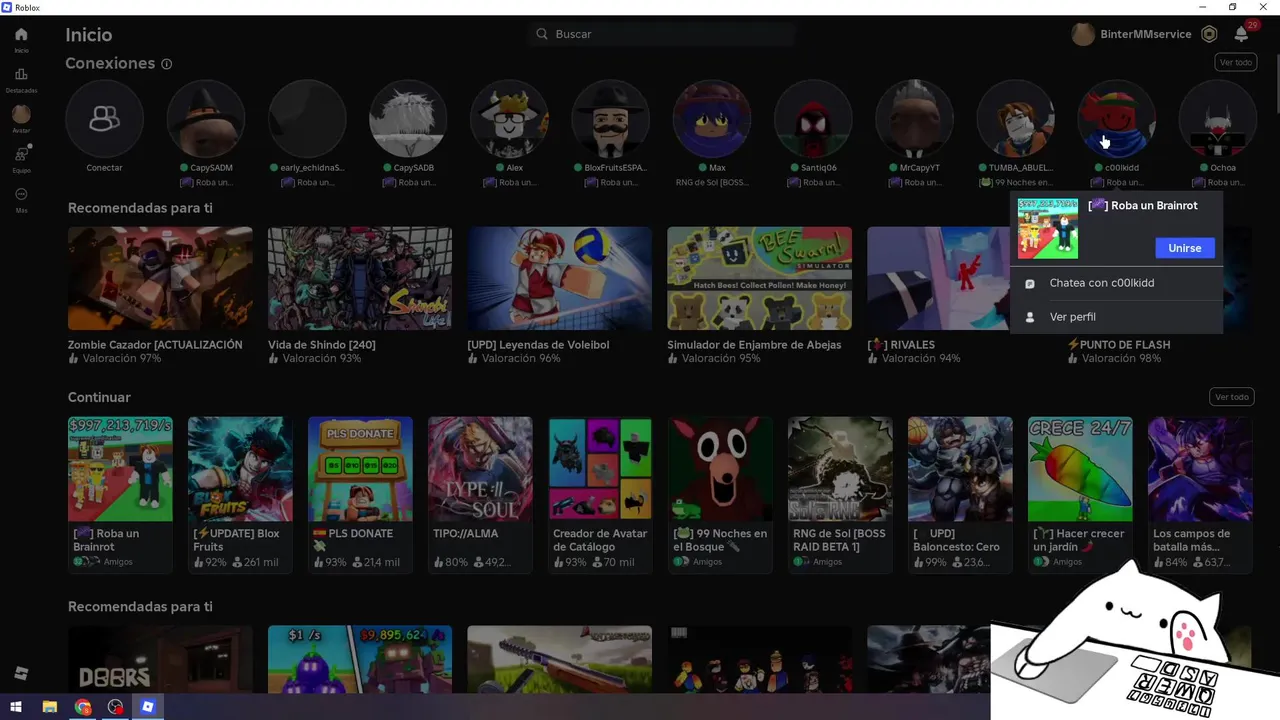The image size is (1280, 720).
Task: Click Unirse to join Roba un Brainrot
Action: (1185, 248)
